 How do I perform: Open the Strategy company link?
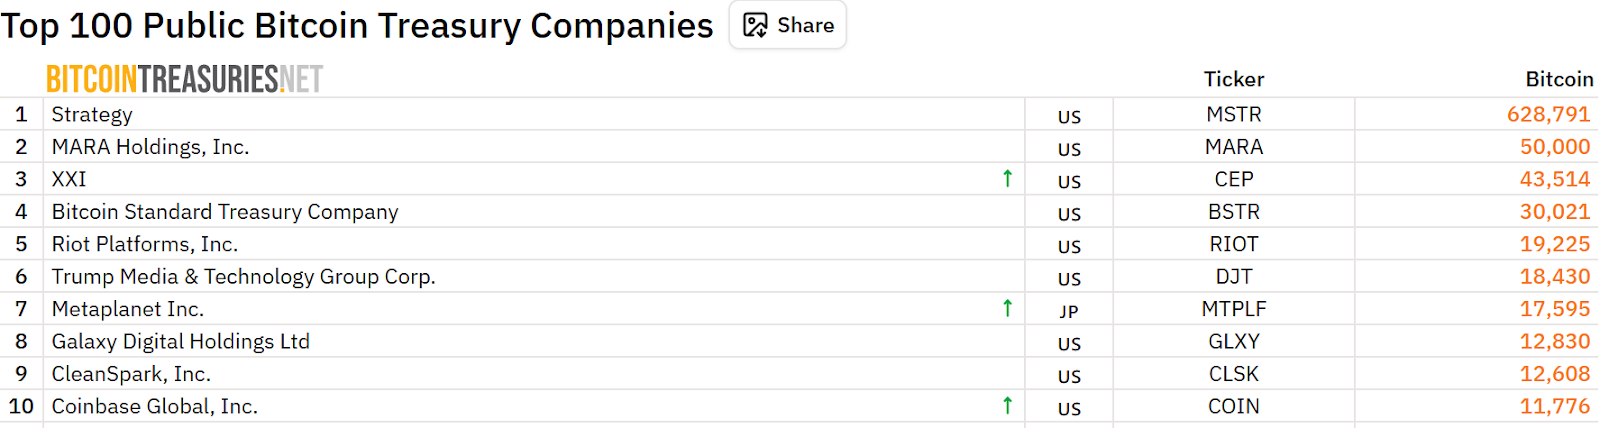coord(92,115)
